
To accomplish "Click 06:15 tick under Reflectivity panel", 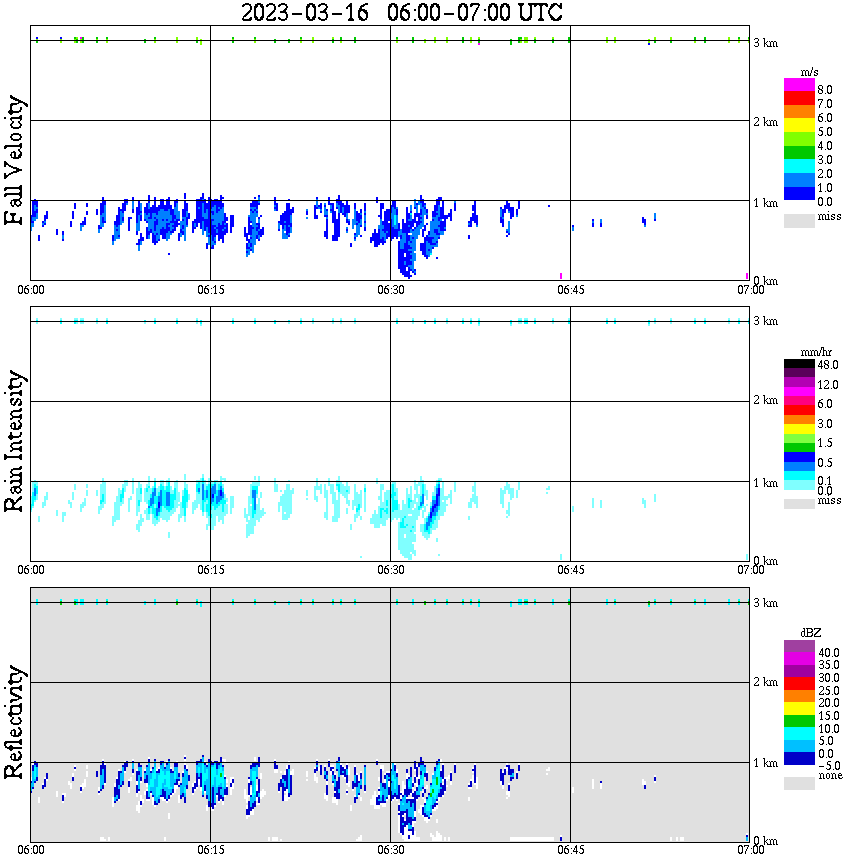I will pos(210,850).
